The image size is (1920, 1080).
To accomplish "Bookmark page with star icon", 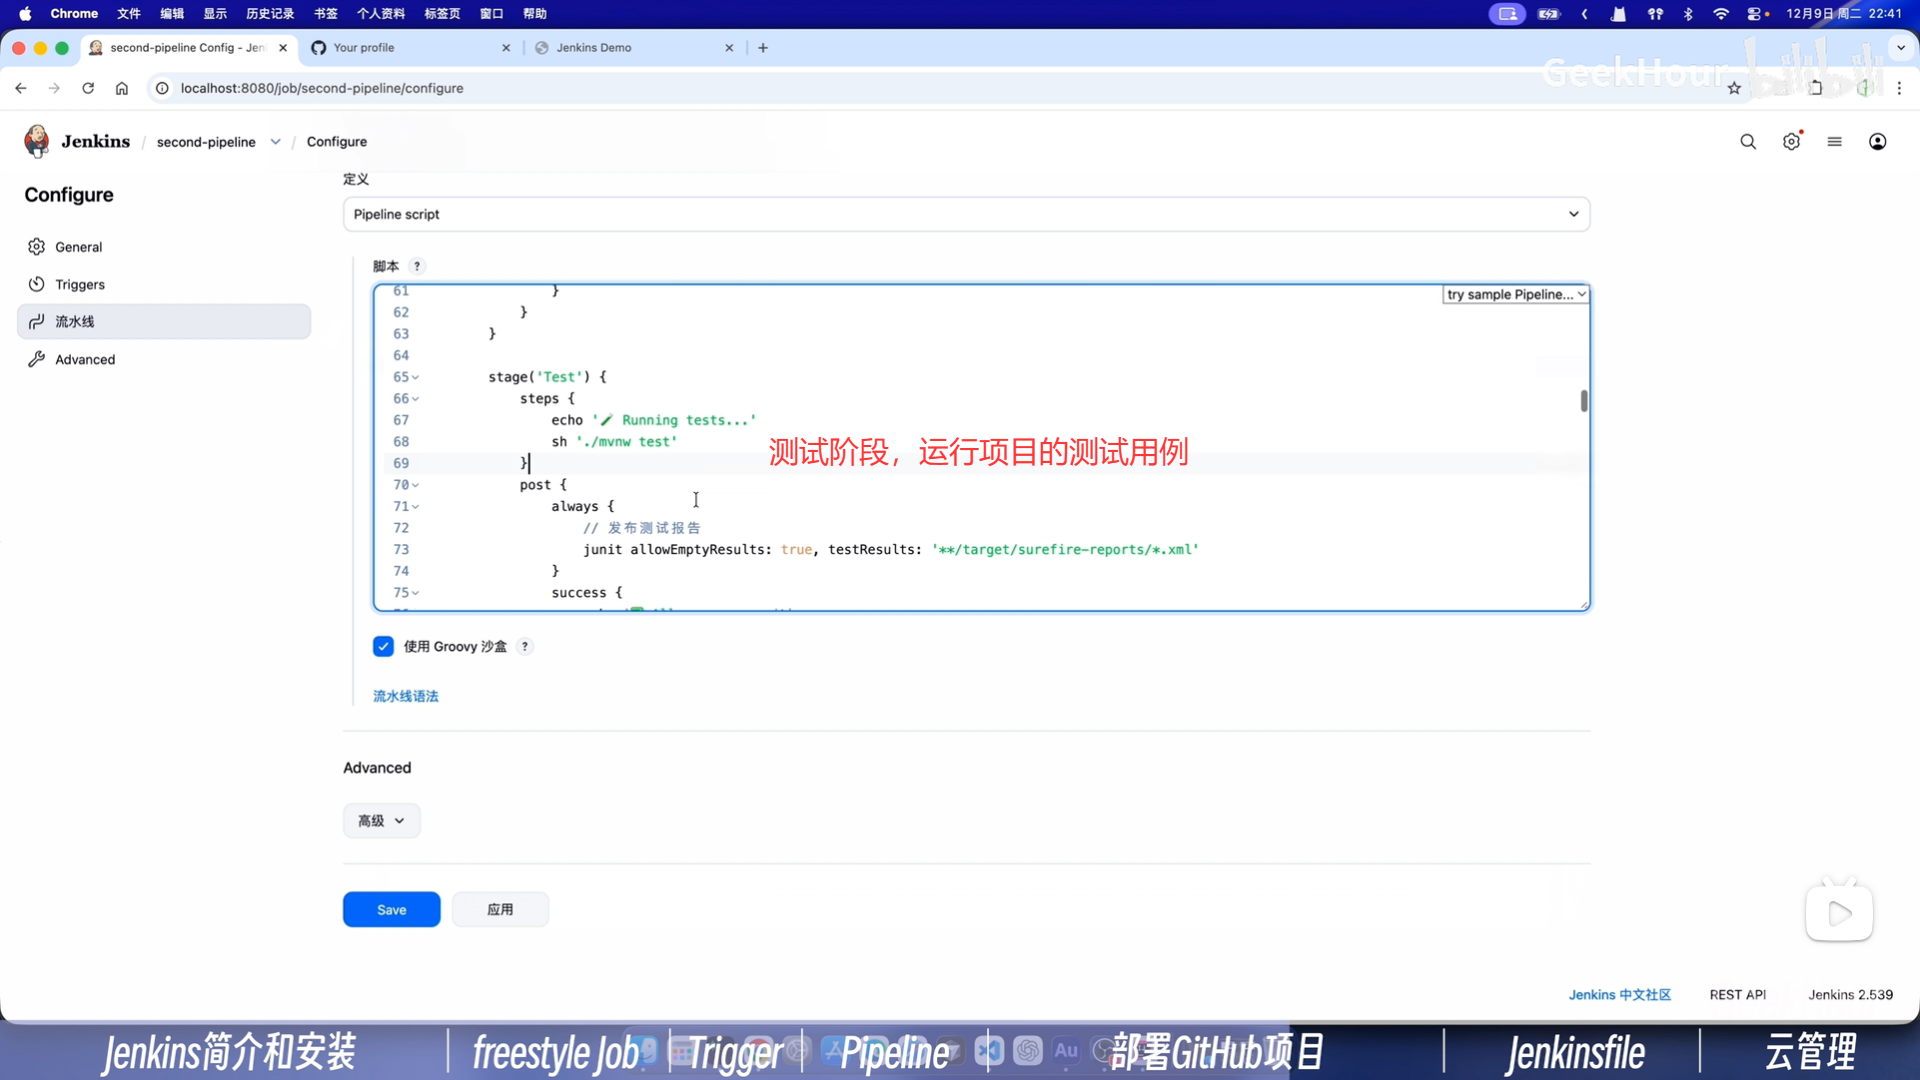I will coord(1734,88).
